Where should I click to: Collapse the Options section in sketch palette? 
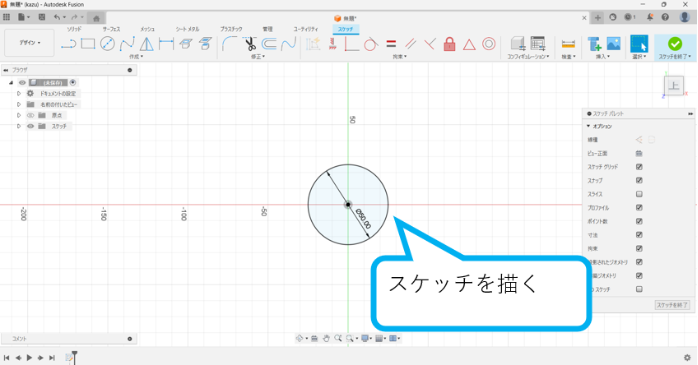coord(588,126)
